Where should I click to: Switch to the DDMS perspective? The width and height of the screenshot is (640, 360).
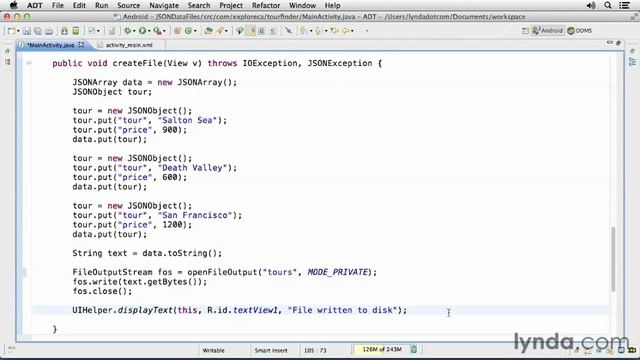(x=580, y=31)
